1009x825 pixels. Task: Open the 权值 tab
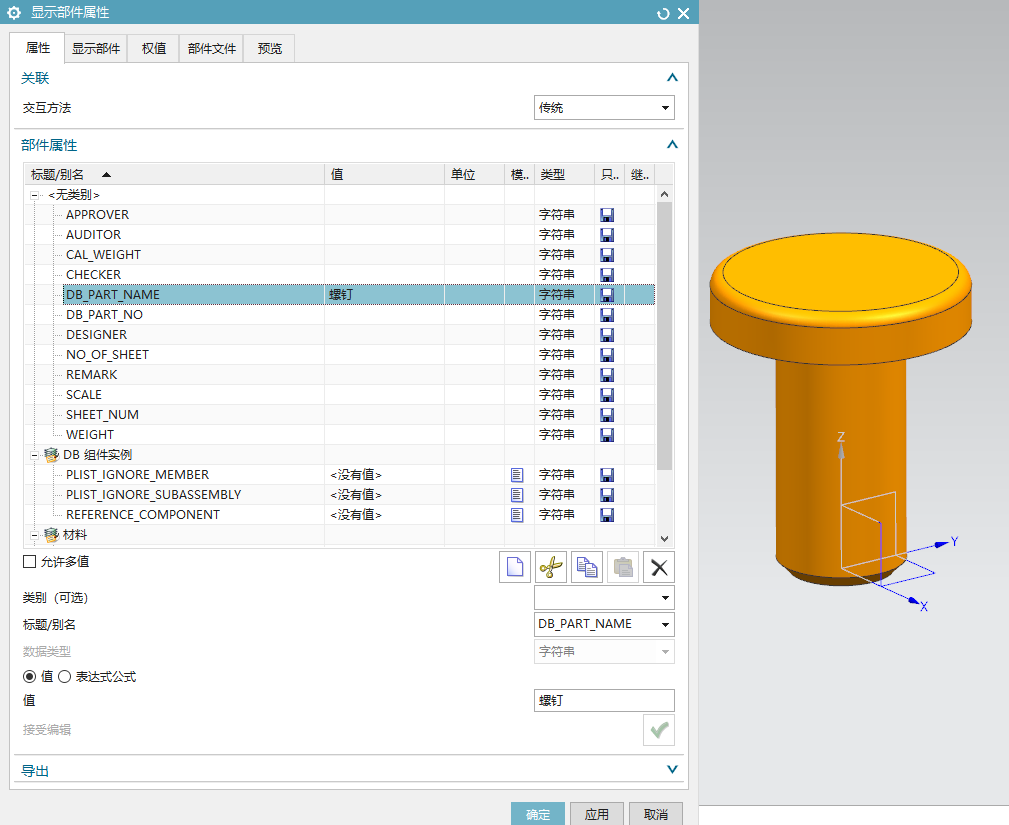pyautogui.click(x=153, y=48)
